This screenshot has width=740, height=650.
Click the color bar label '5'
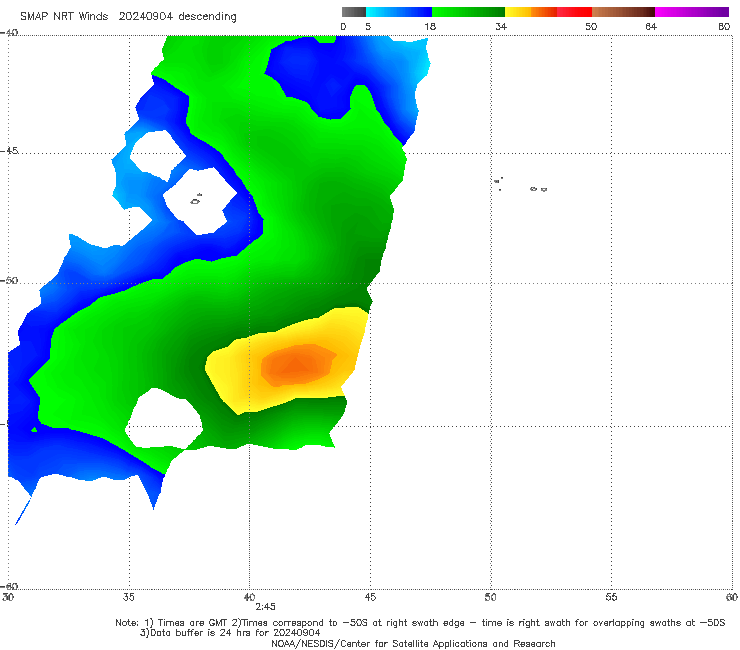point(368,27)
